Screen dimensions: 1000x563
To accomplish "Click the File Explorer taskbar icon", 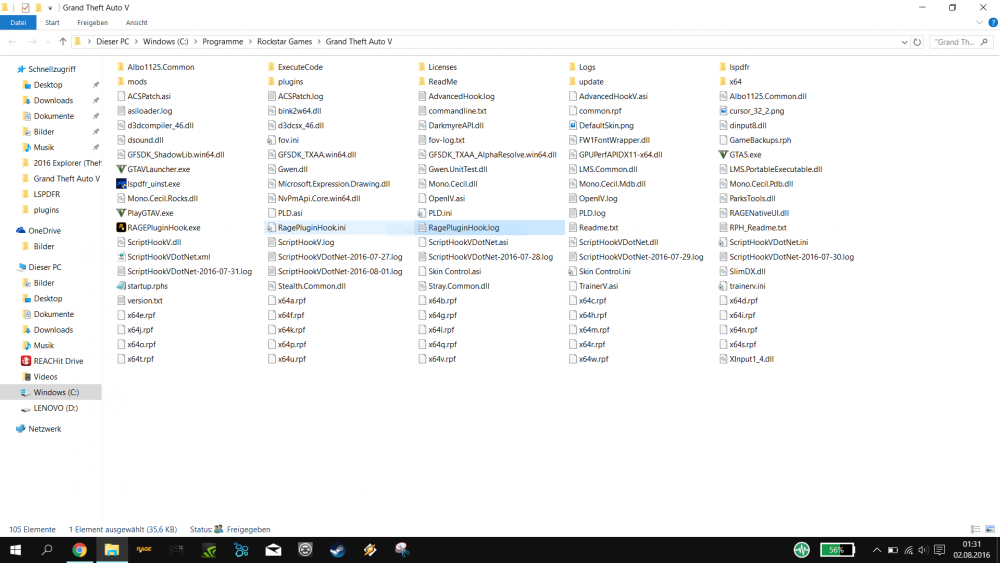I will click(x=112, y=550).
